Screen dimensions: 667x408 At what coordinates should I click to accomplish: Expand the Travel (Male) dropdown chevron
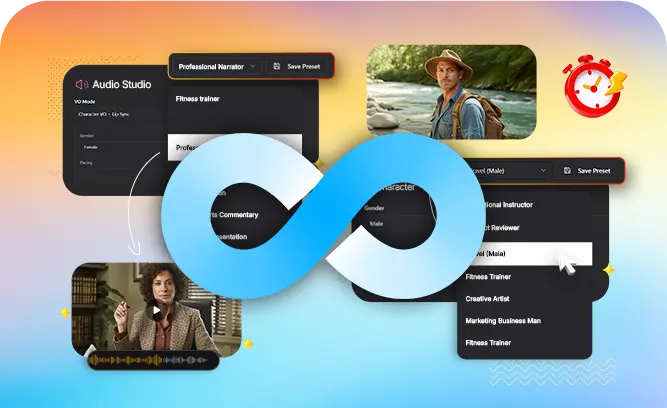pos(543,171)
